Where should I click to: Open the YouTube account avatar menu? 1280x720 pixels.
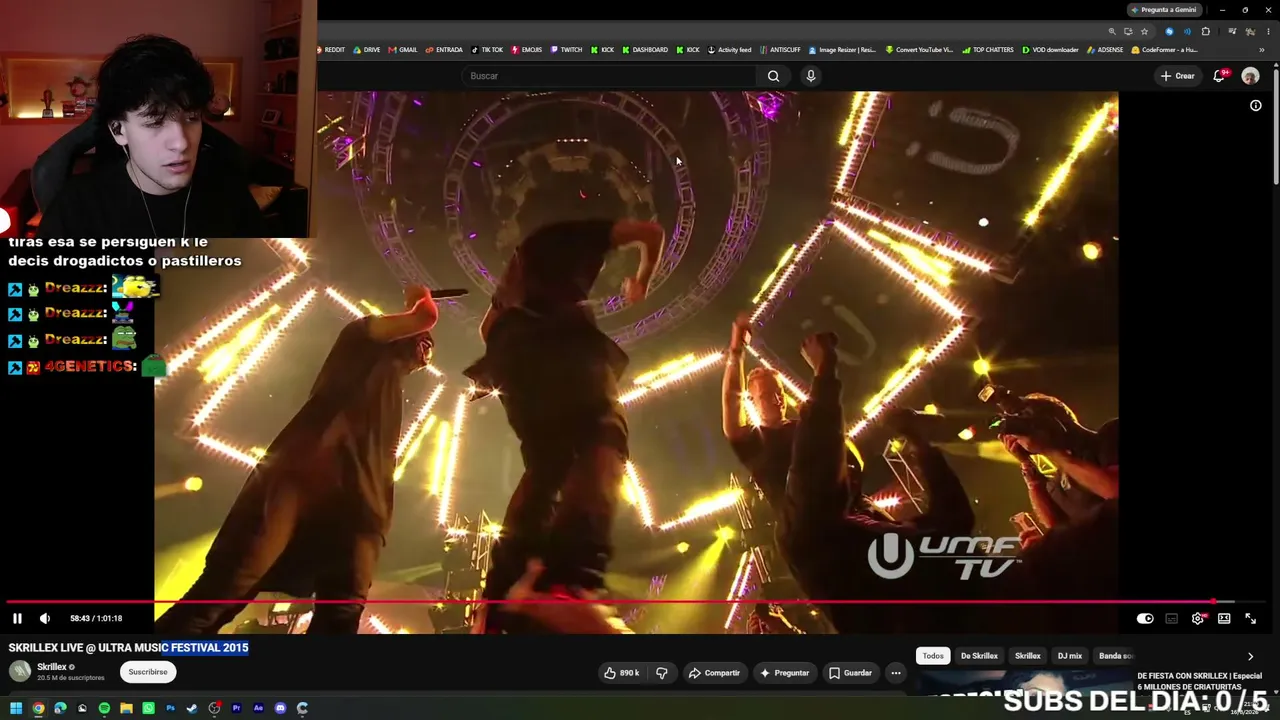tap(1250, 76)
